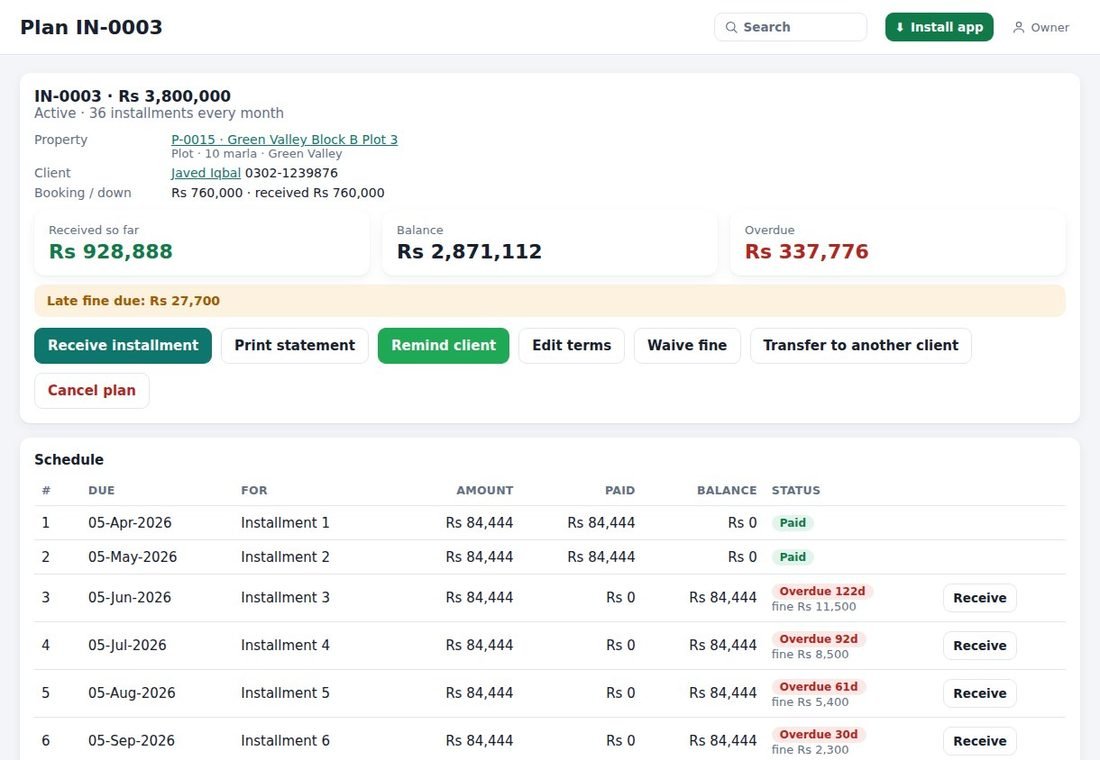Click the Owner user profile icon
1100x760 pixels.
(1019, 27)
